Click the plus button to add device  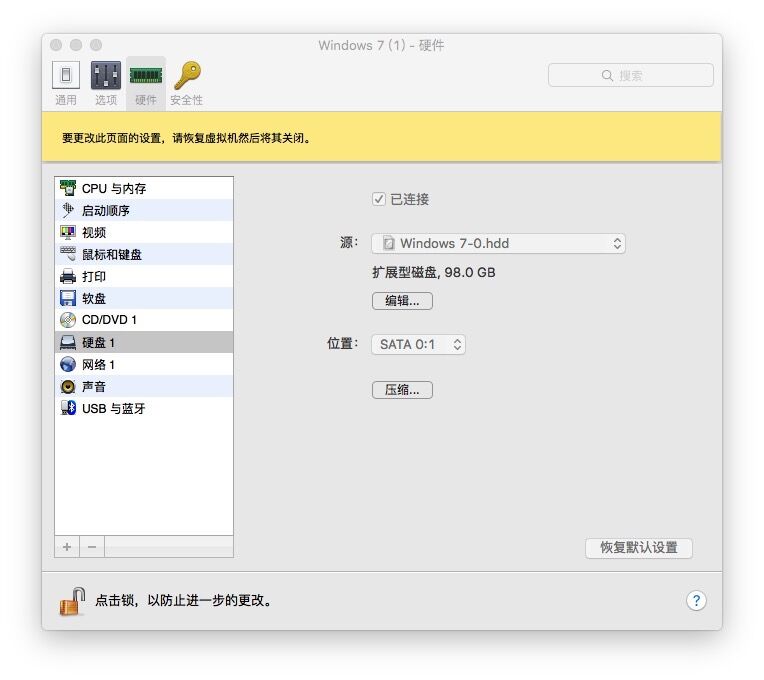[67, 547]
